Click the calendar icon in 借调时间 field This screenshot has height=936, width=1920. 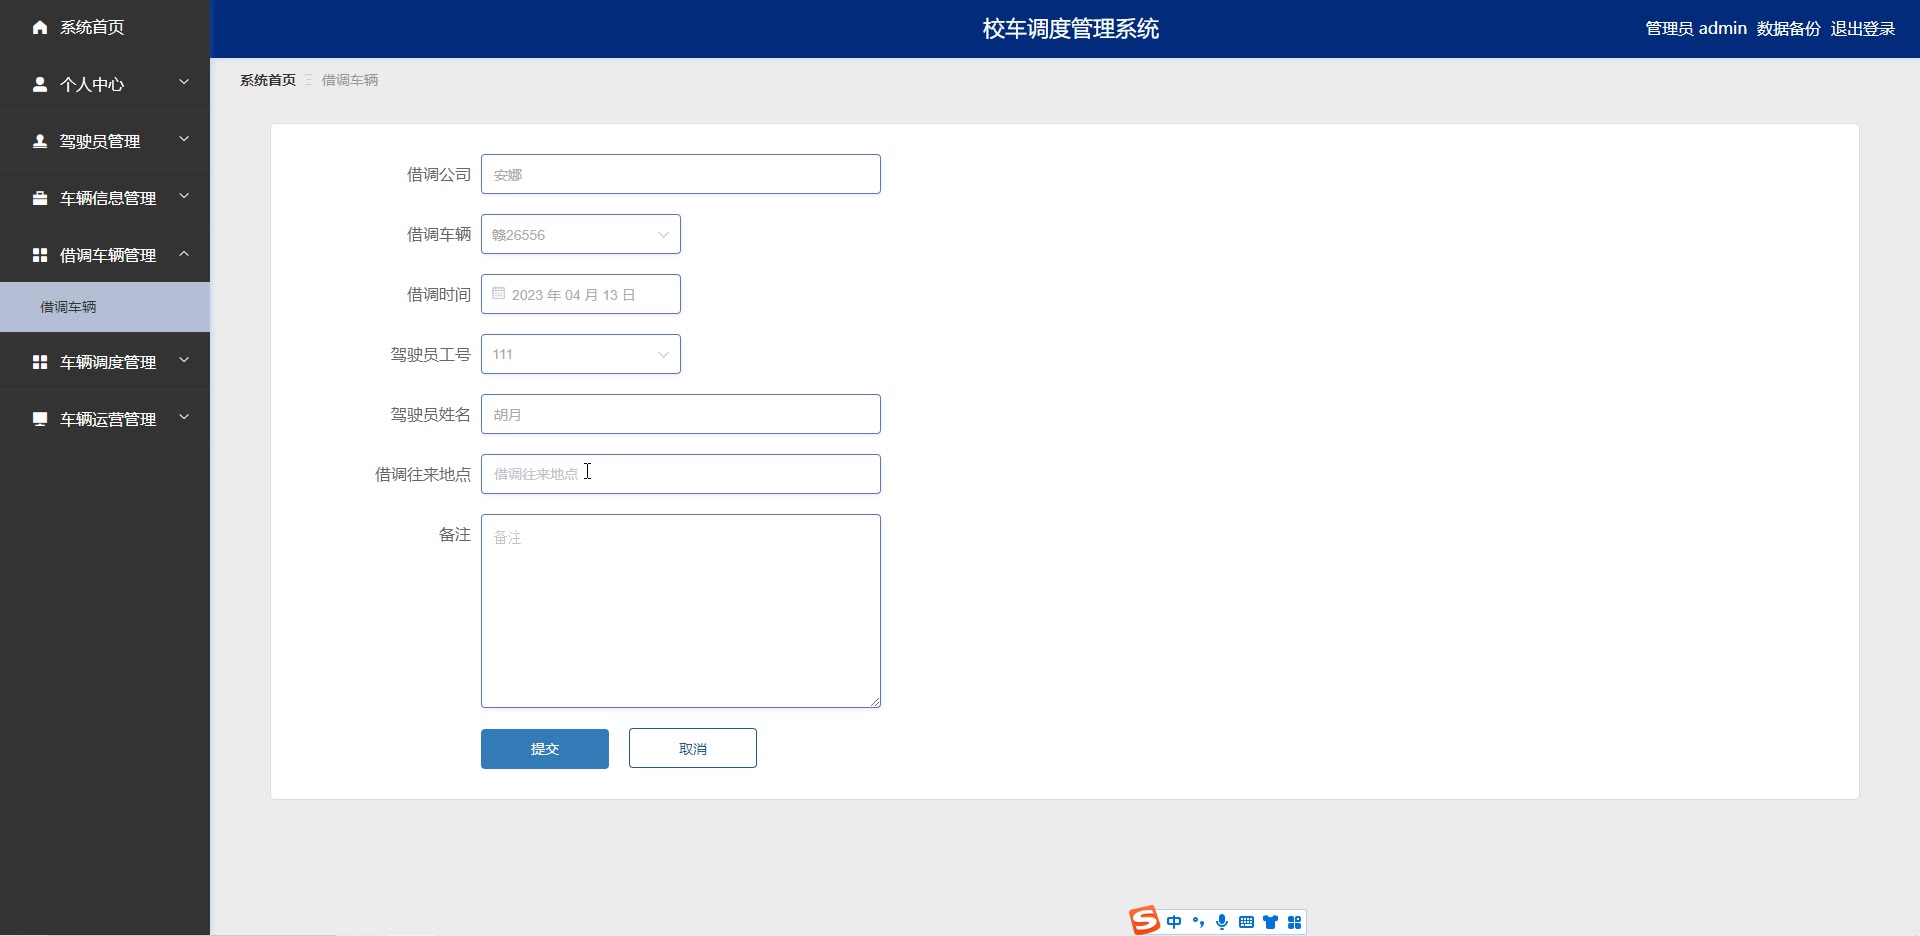point(498,294)
